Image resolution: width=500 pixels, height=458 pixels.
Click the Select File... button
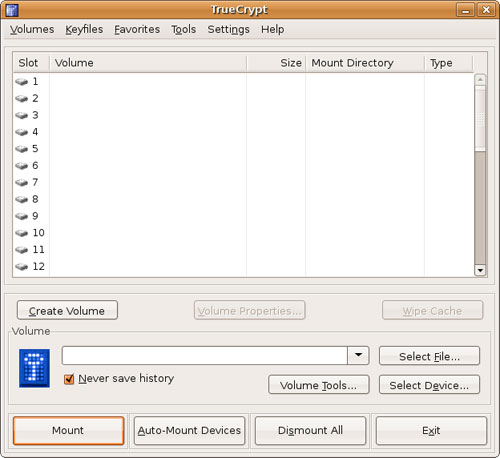point(429,356)
